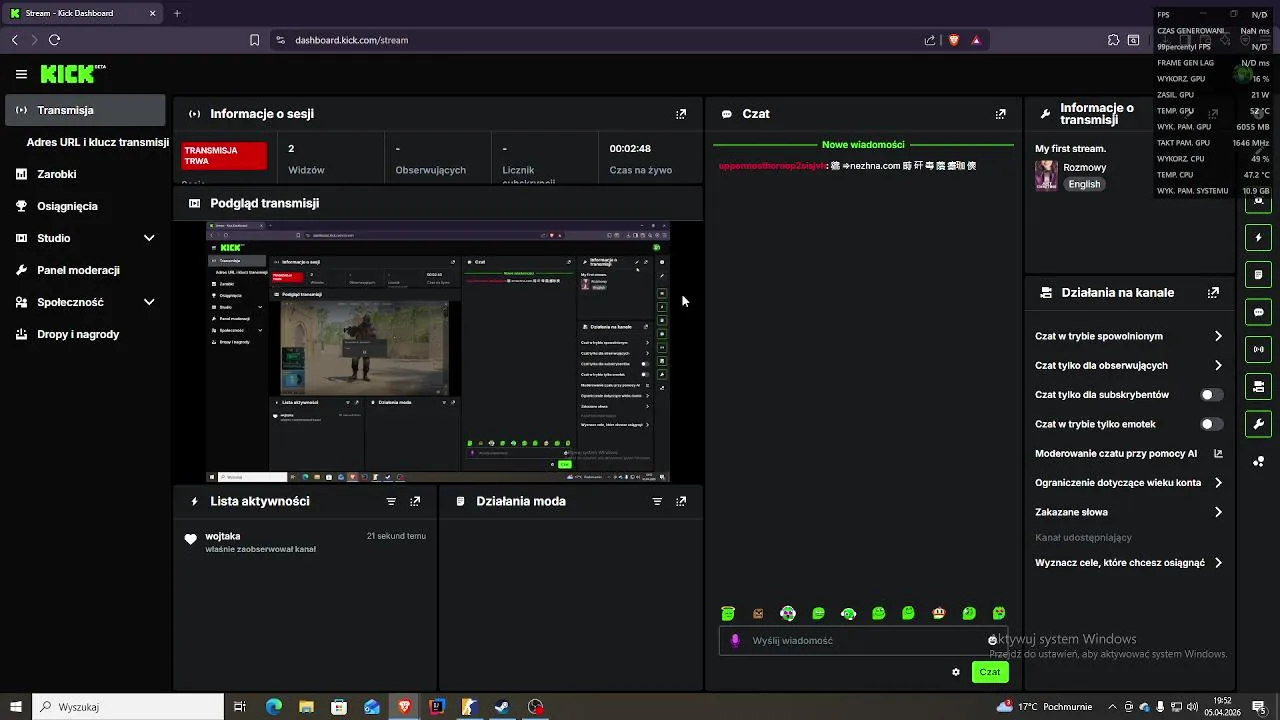Toggle Czat tylko dla subskrybentów switch

(x=1212, y=395)
